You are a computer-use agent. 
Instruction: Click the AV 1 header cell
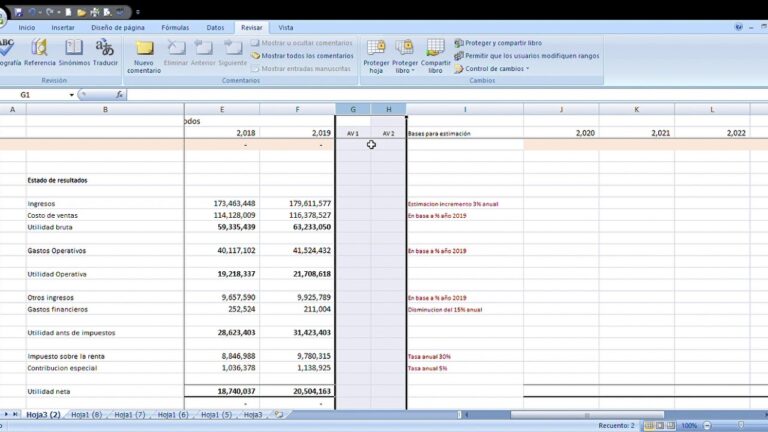click(x=353, y=133)
